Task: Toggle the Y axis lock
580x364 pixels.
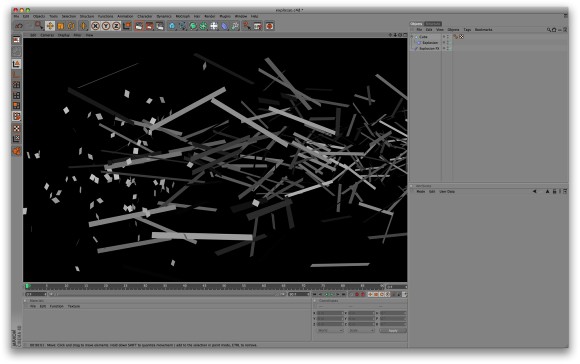Action: 106,26
